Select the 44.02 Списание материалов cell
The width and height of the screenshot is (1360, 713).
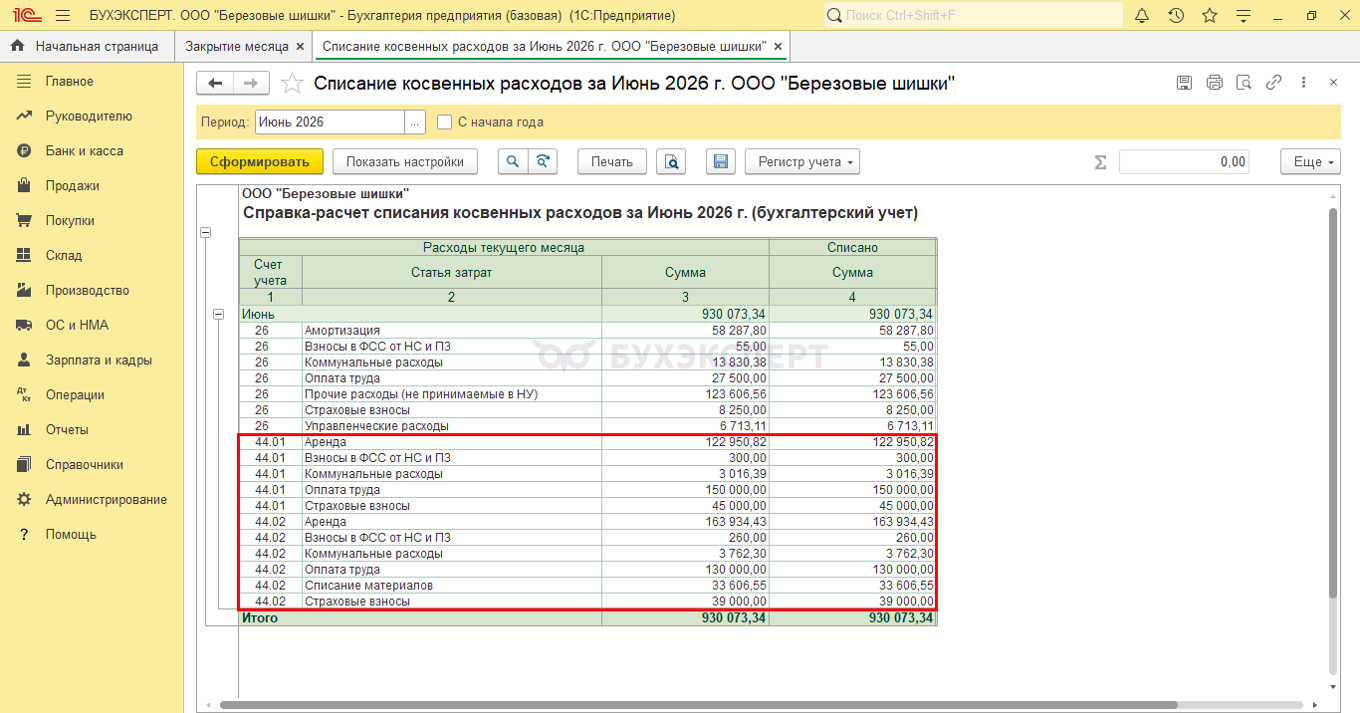452,585
